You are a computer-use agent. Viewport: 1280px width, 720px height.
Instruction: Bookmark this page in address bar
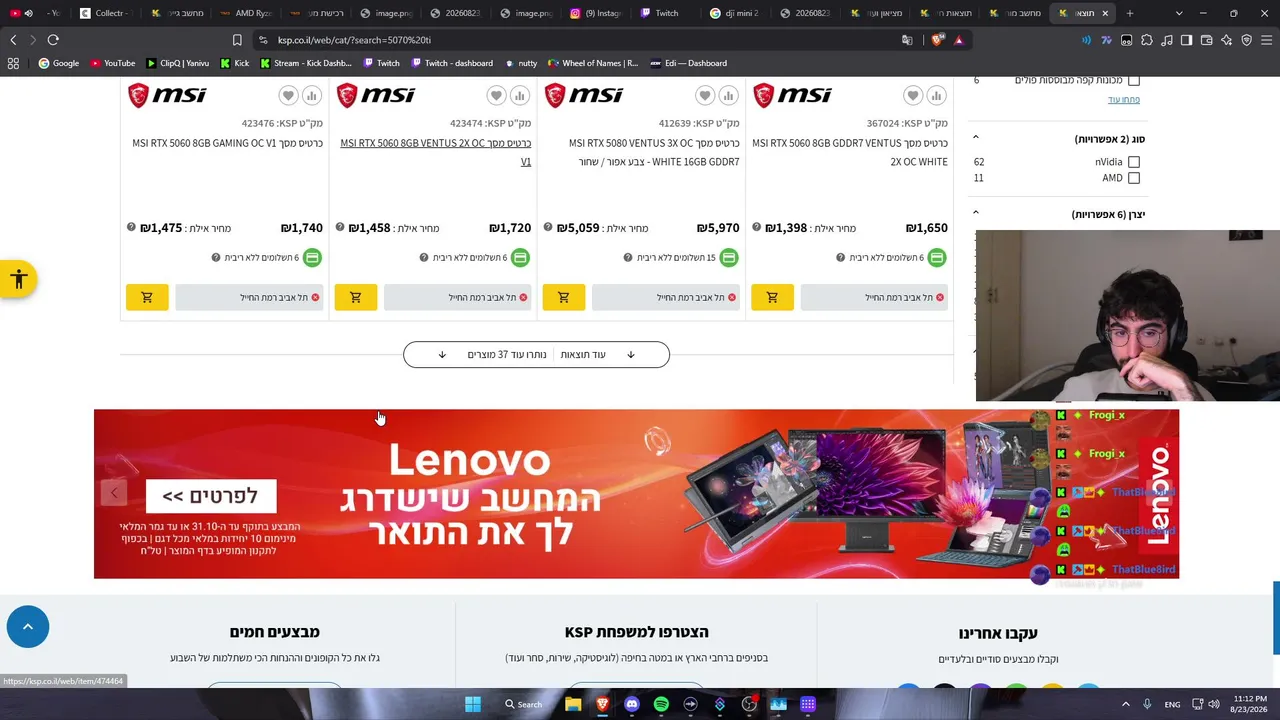coord(237,40)
